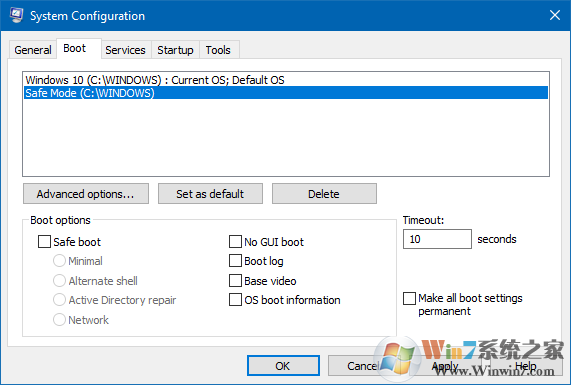Confirm changes with the OK button
Screen dimensions: 571x385
pyautogui.click(x=283, y=366)
